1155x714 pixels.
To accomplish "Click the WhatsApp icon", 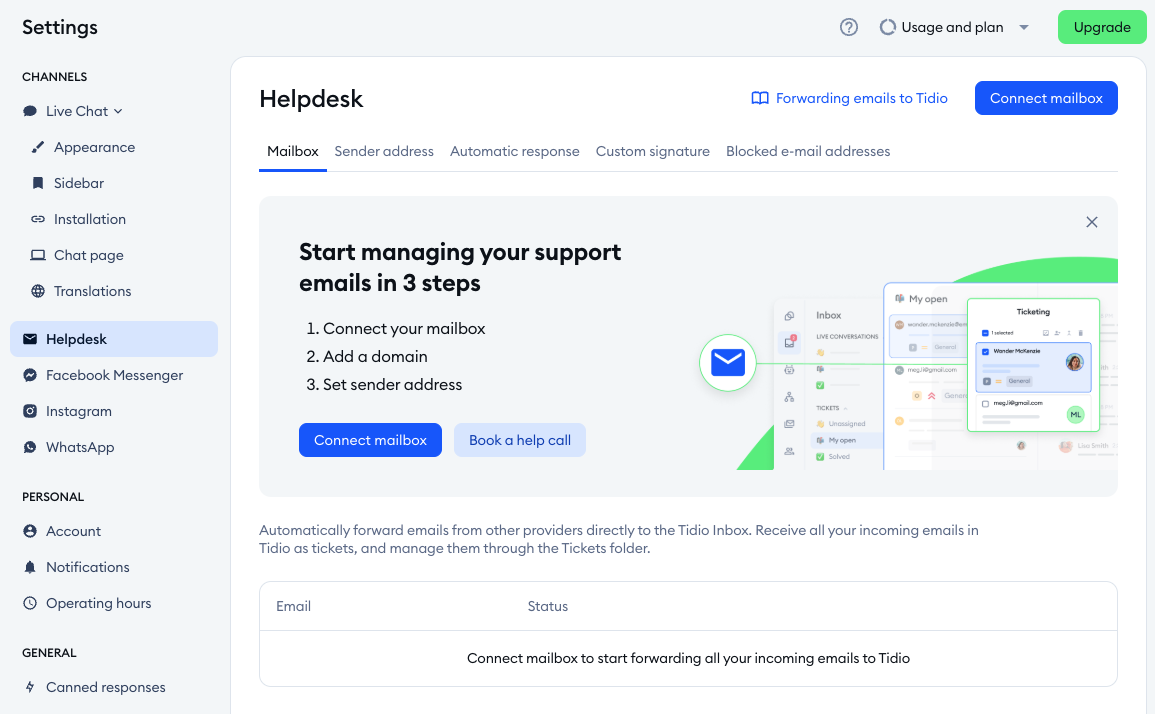I will 30,447.
